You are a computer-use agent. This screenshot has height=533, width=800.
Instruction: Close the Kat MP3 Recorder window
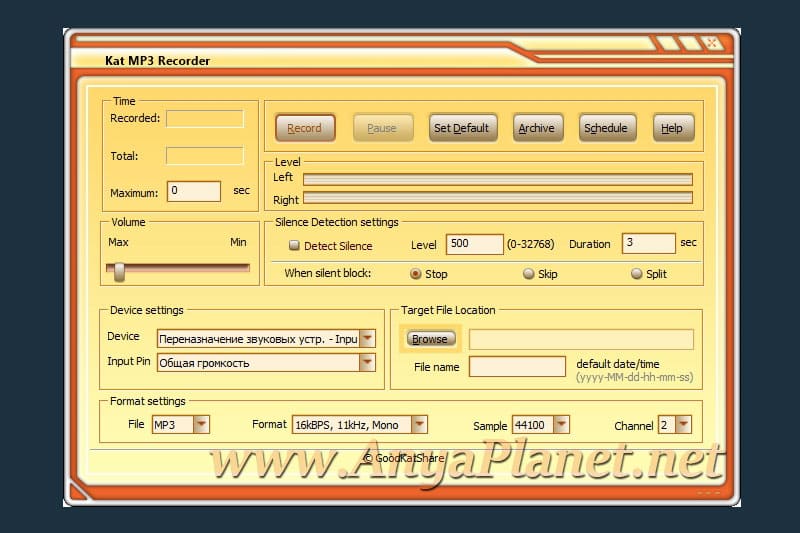pos(712,43)
